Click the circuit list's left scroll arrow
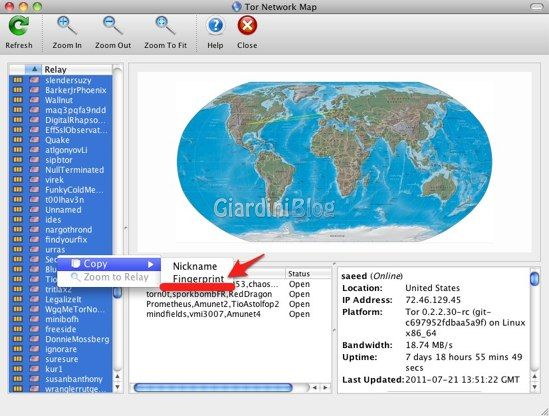 pos(315,388)
